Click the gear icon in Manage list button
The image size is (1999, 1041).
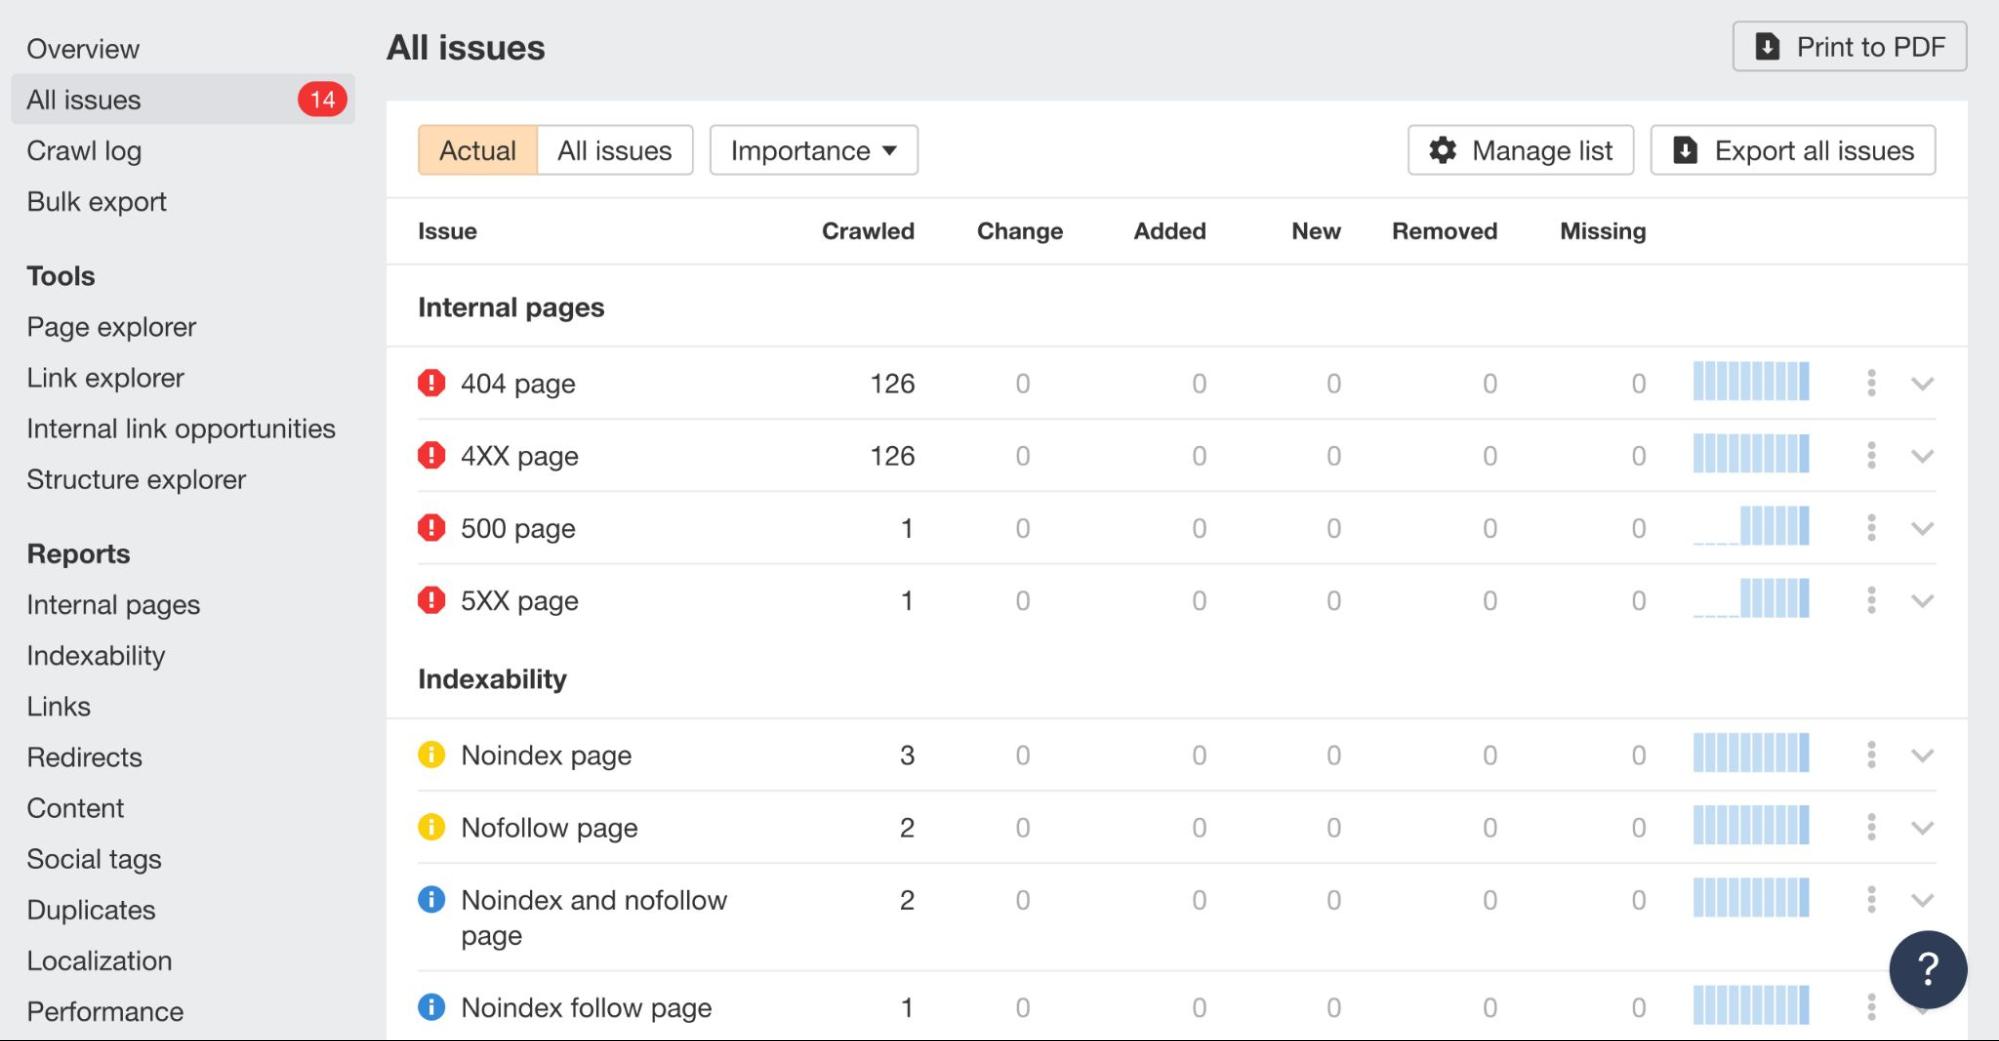tap(1441, 150)
